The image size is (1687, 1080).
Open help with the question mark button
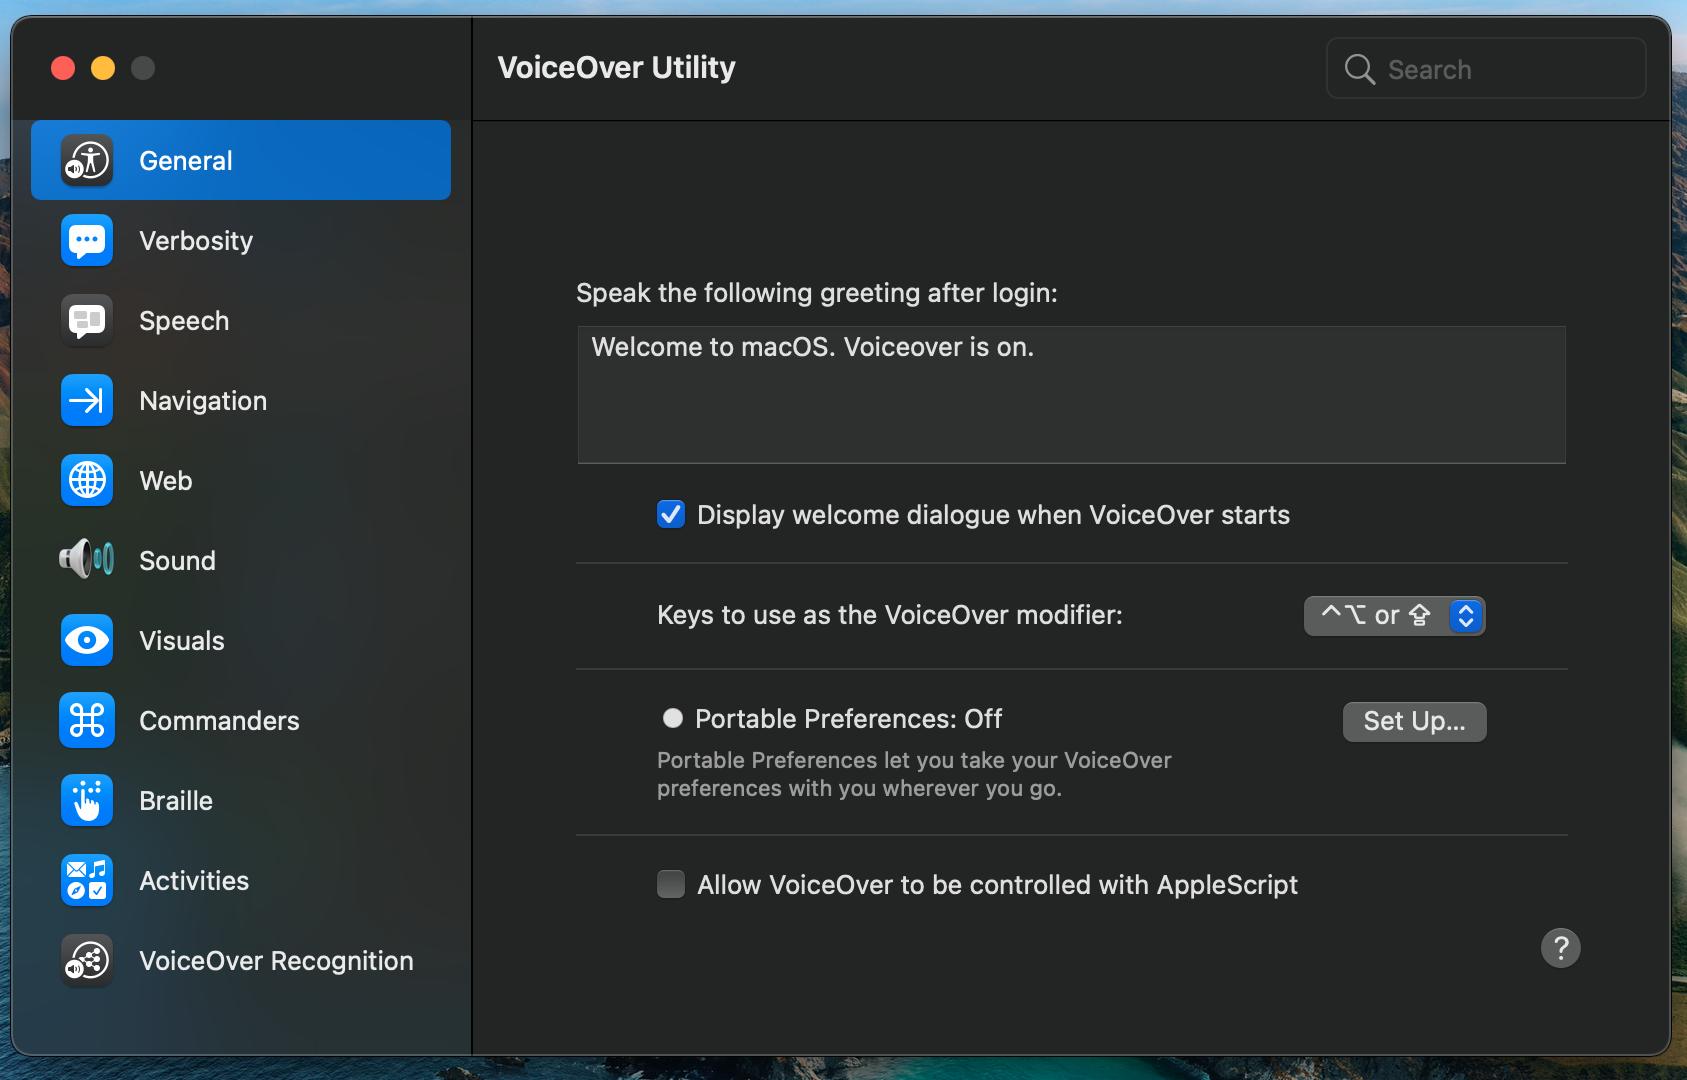click(1560, 948)
